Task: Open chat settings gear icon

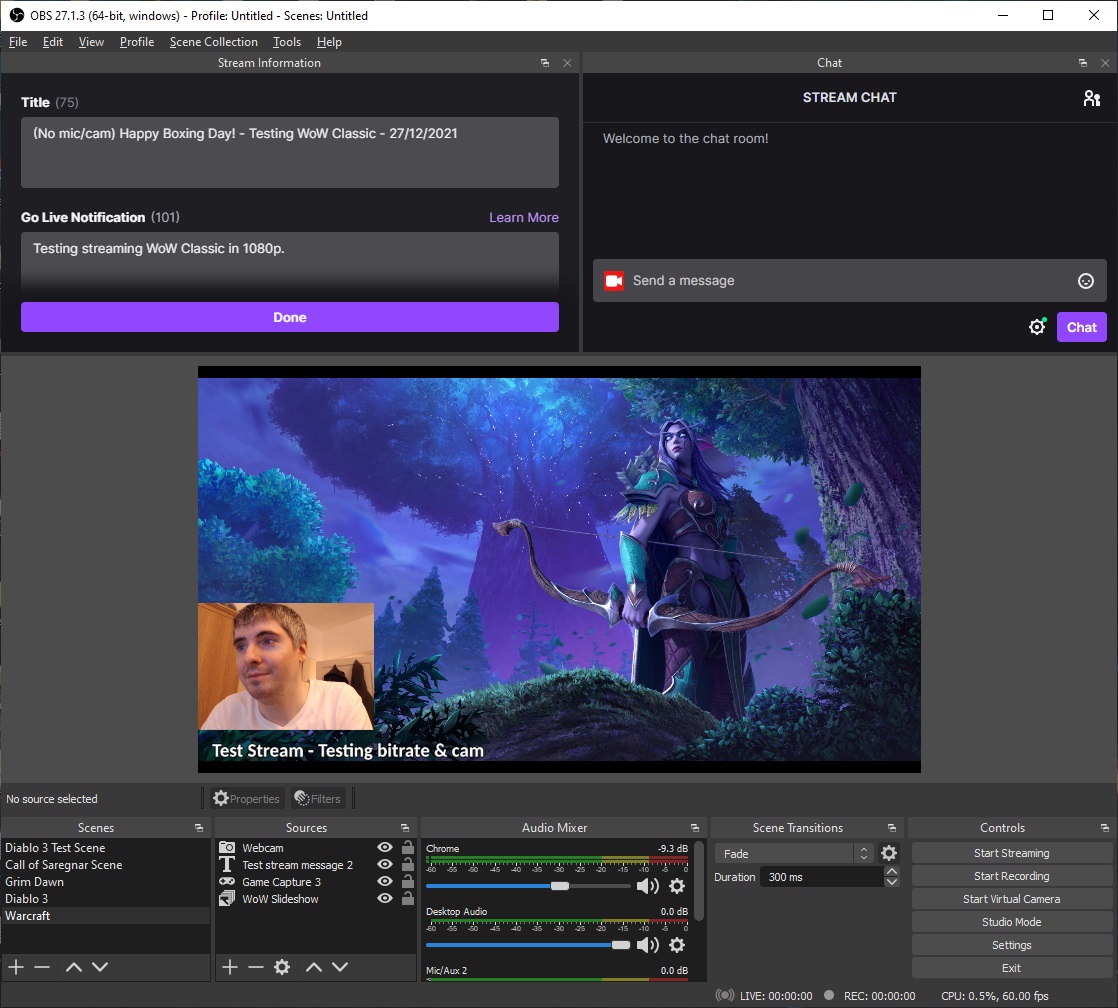Action: (x=1037, y=326)
